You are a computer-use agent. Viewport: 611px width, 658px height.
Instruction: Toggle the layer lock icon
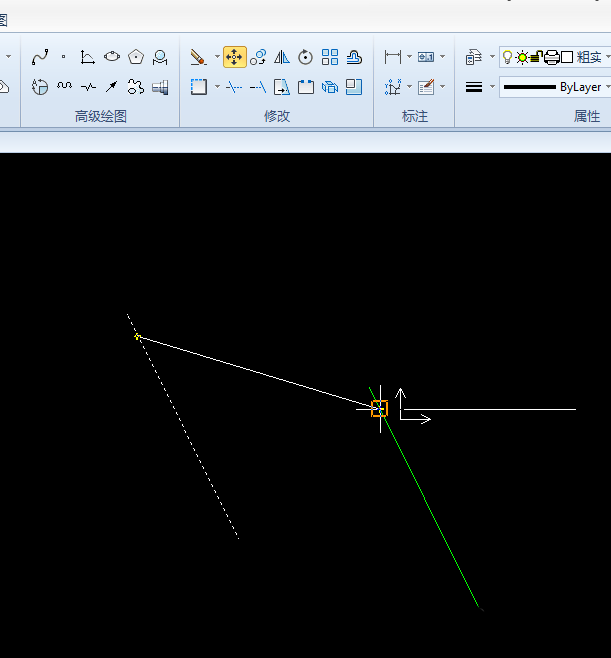(x=536, y=57)
